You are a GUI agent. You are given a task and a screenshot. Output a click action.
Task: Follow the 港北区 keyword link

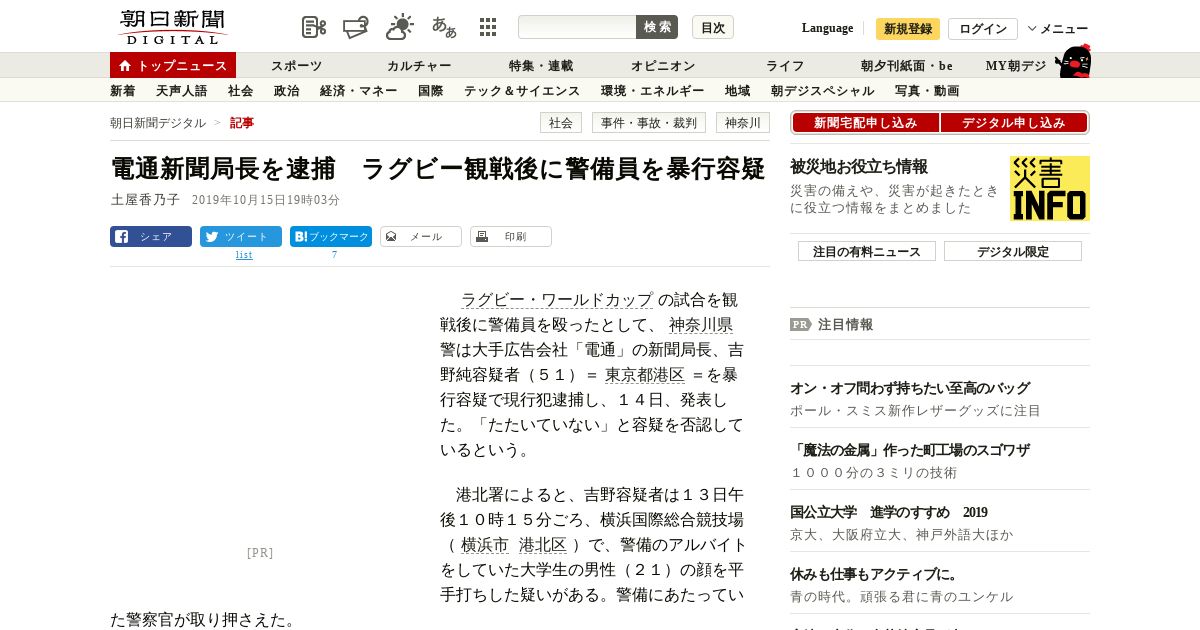tap(543, 545)
